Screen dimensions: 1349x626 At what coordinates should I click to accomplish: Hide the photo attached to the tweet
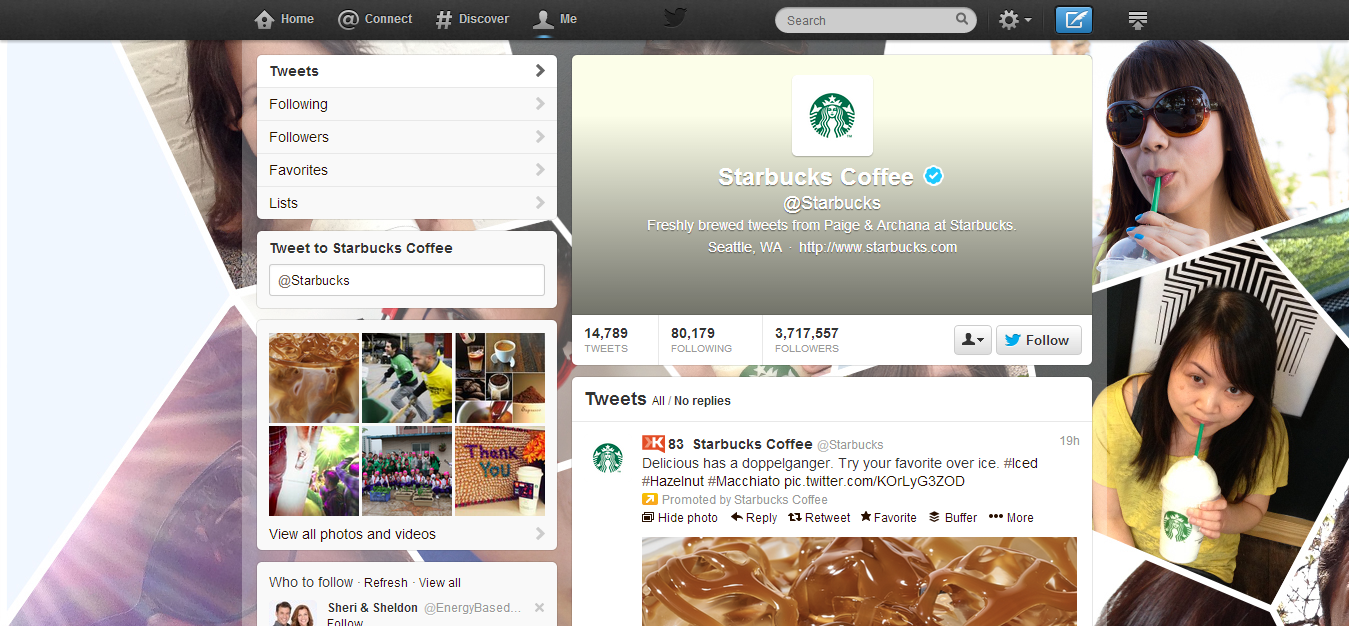click(x=680, y=517)
